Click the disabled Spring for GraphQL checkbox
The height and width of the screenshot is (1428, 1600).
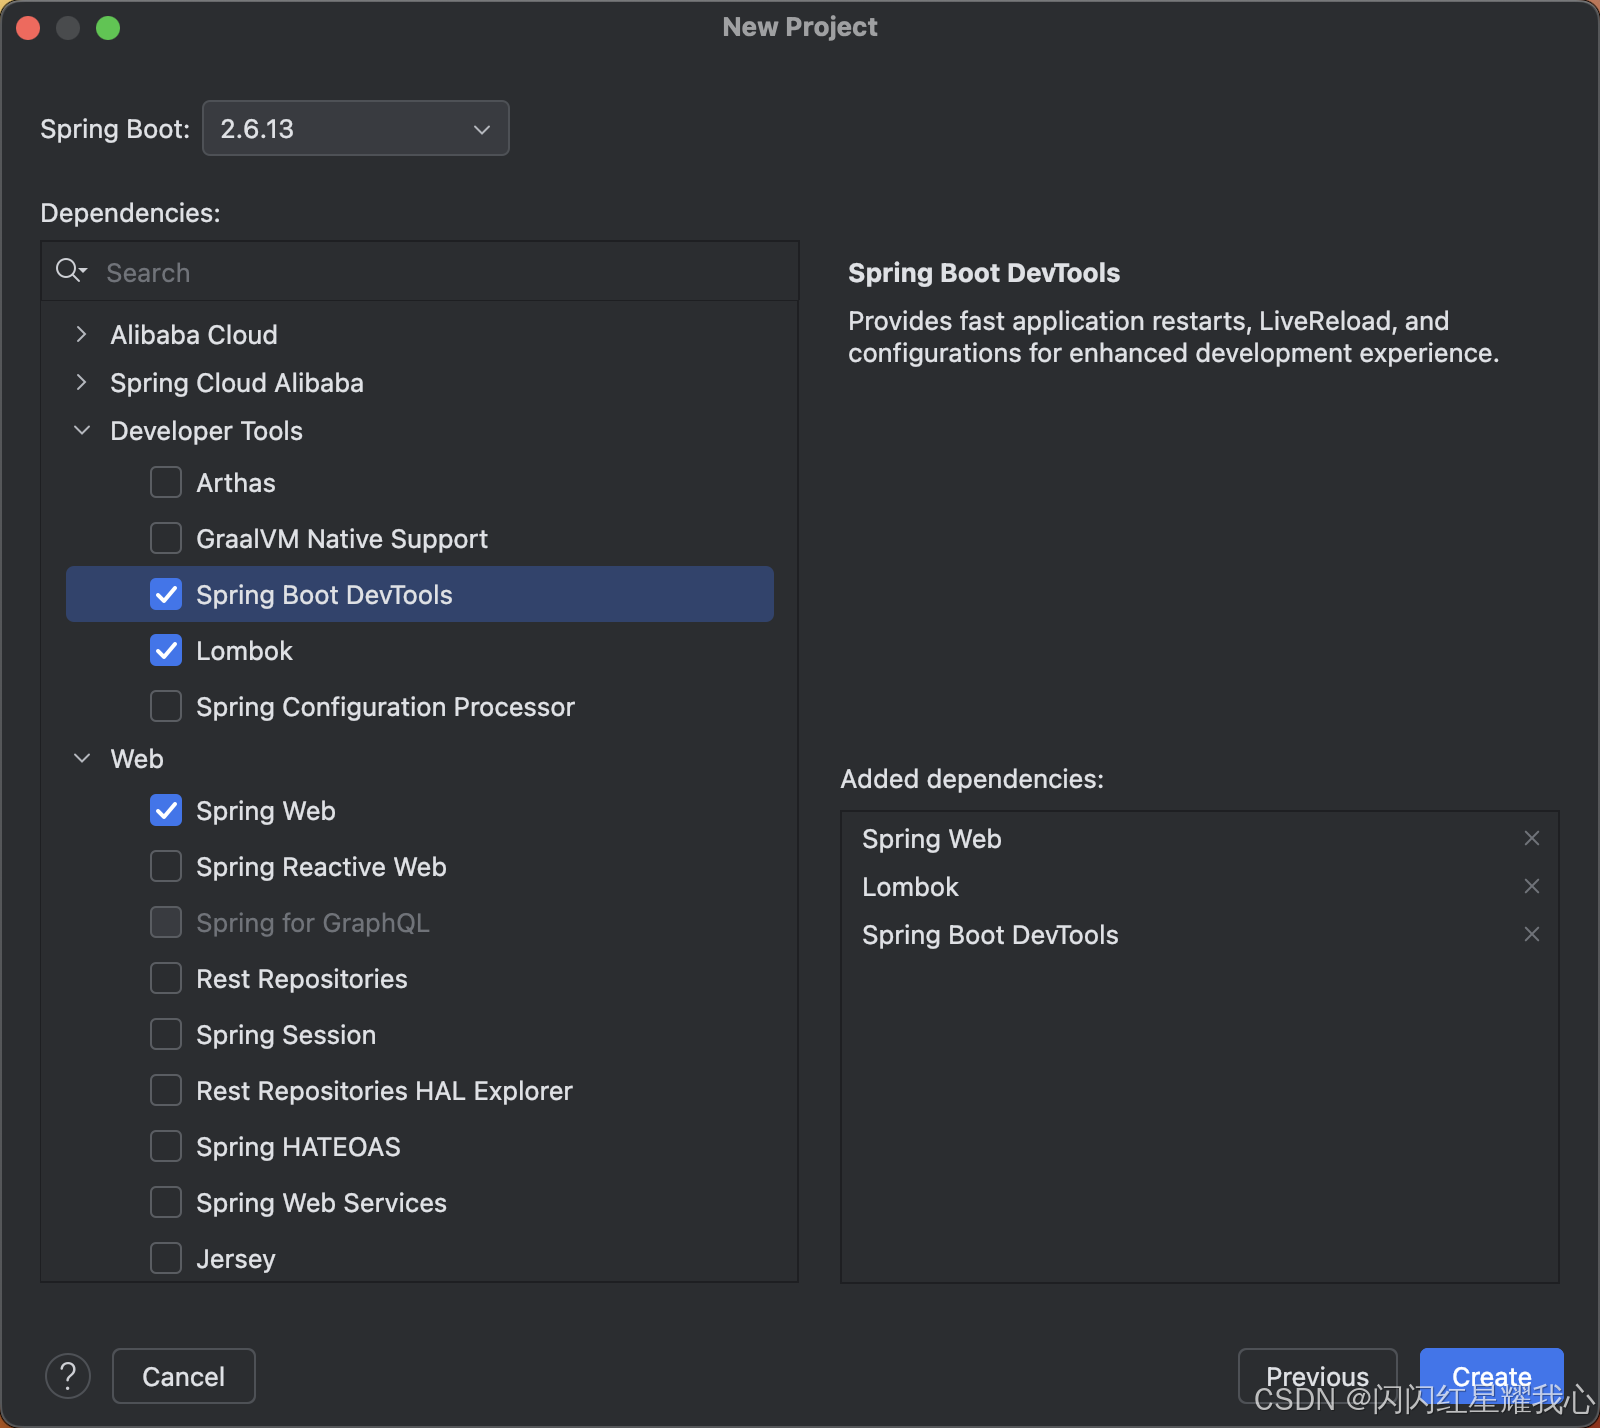(166, 922)
